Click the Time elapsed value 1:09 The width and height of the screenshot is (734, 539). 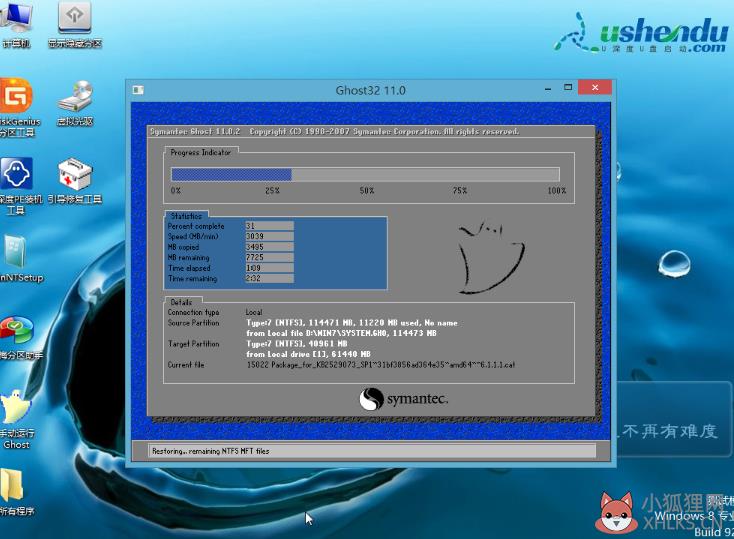[x=269, y=268]
